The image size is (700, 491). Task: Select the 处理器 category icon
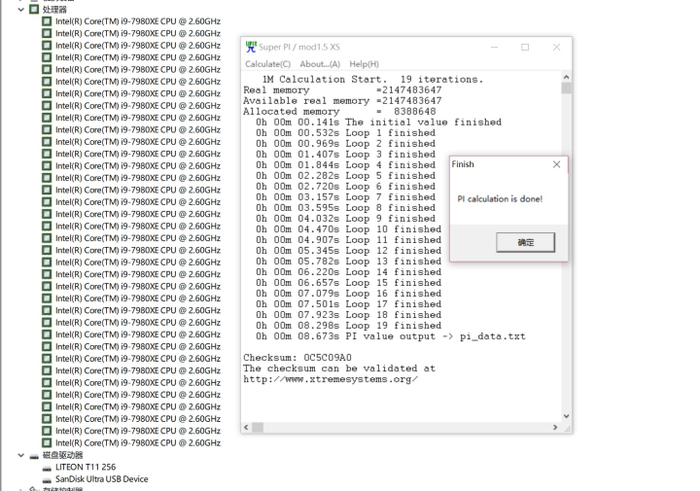click(34, 9)
